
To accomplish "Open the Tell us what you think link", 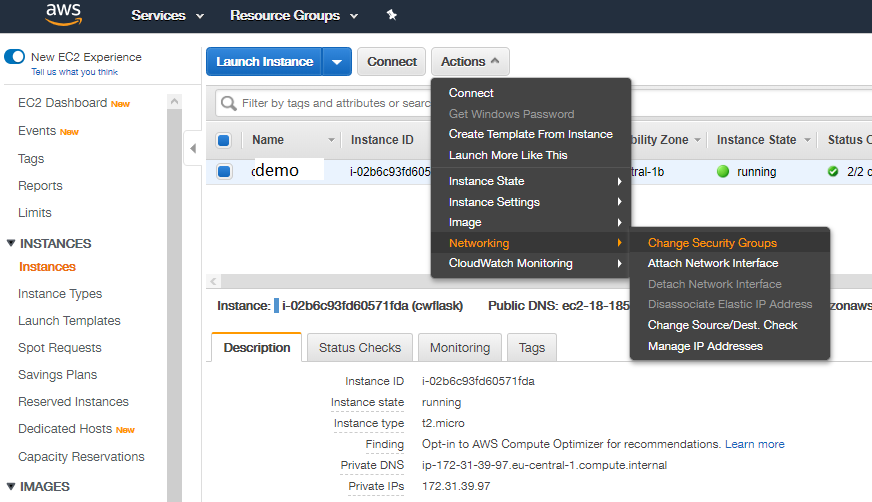I will [x=75, y=72].
